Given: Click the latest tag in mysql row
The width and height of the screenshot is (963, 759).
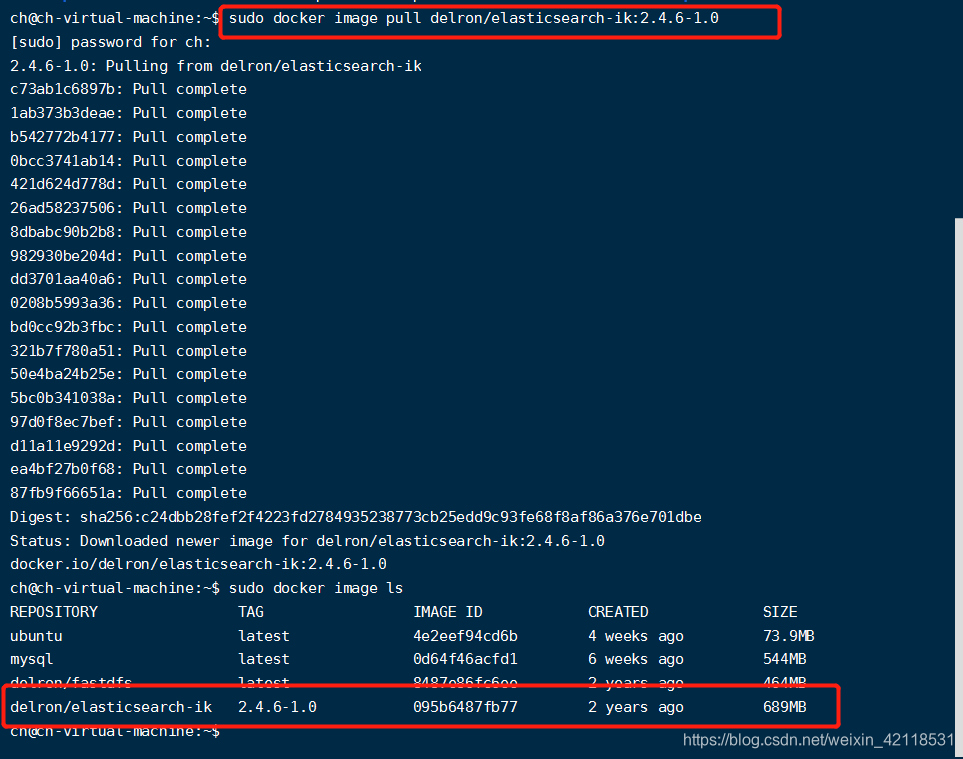Looking at the screenshot, I should [264, 660].
